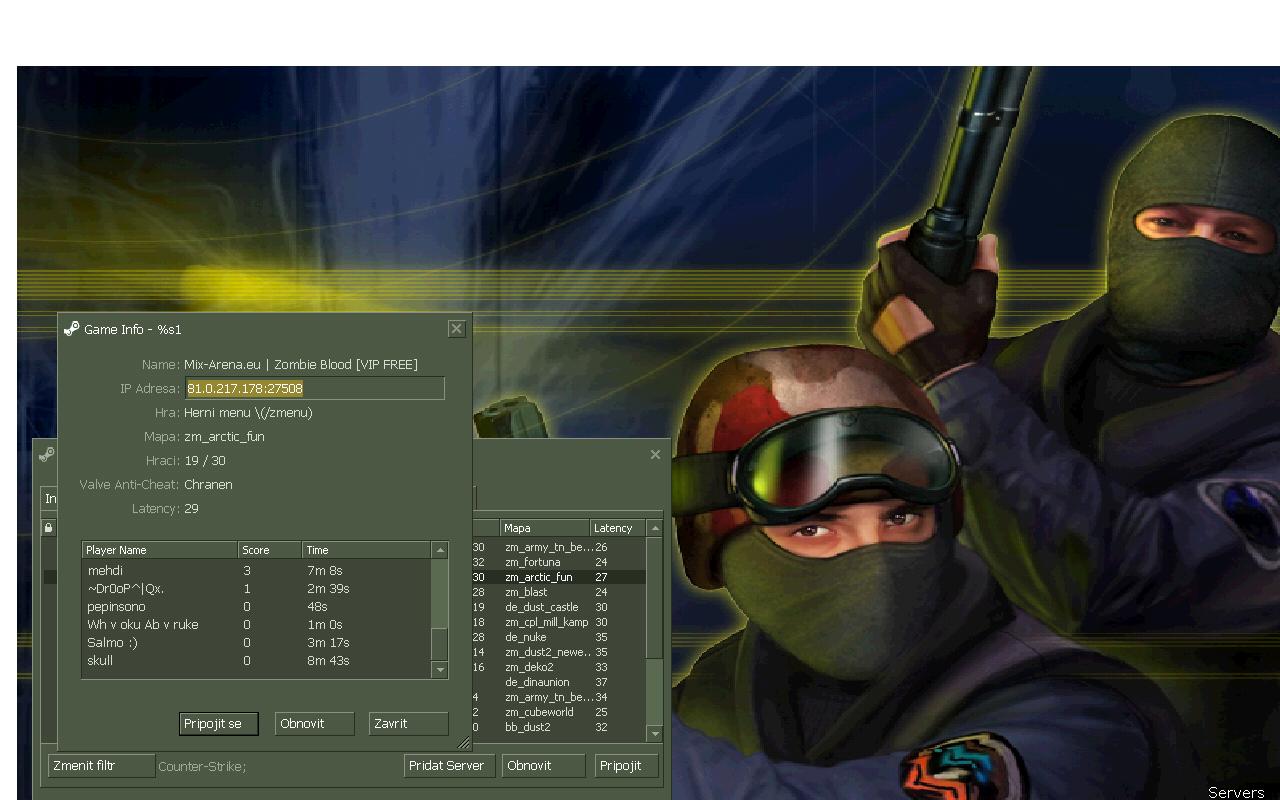Sort players by Score column
The height and width of the screenshot is (800, 1280).
(270, 550)
